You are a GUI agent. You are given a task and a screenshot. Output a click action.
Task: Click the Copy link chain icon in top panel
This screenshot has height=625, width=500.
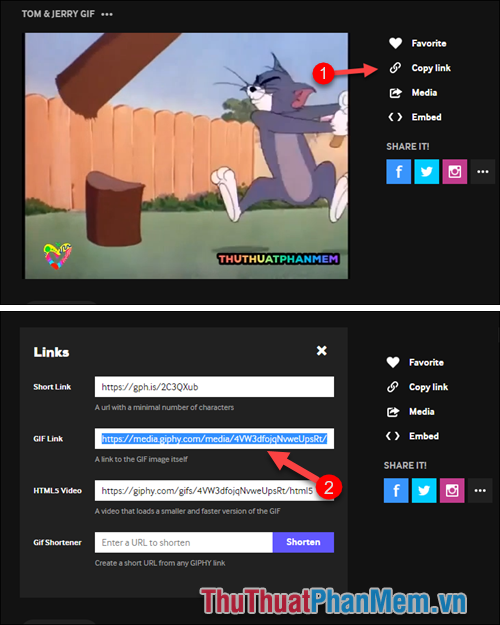(x=395, y=68)
